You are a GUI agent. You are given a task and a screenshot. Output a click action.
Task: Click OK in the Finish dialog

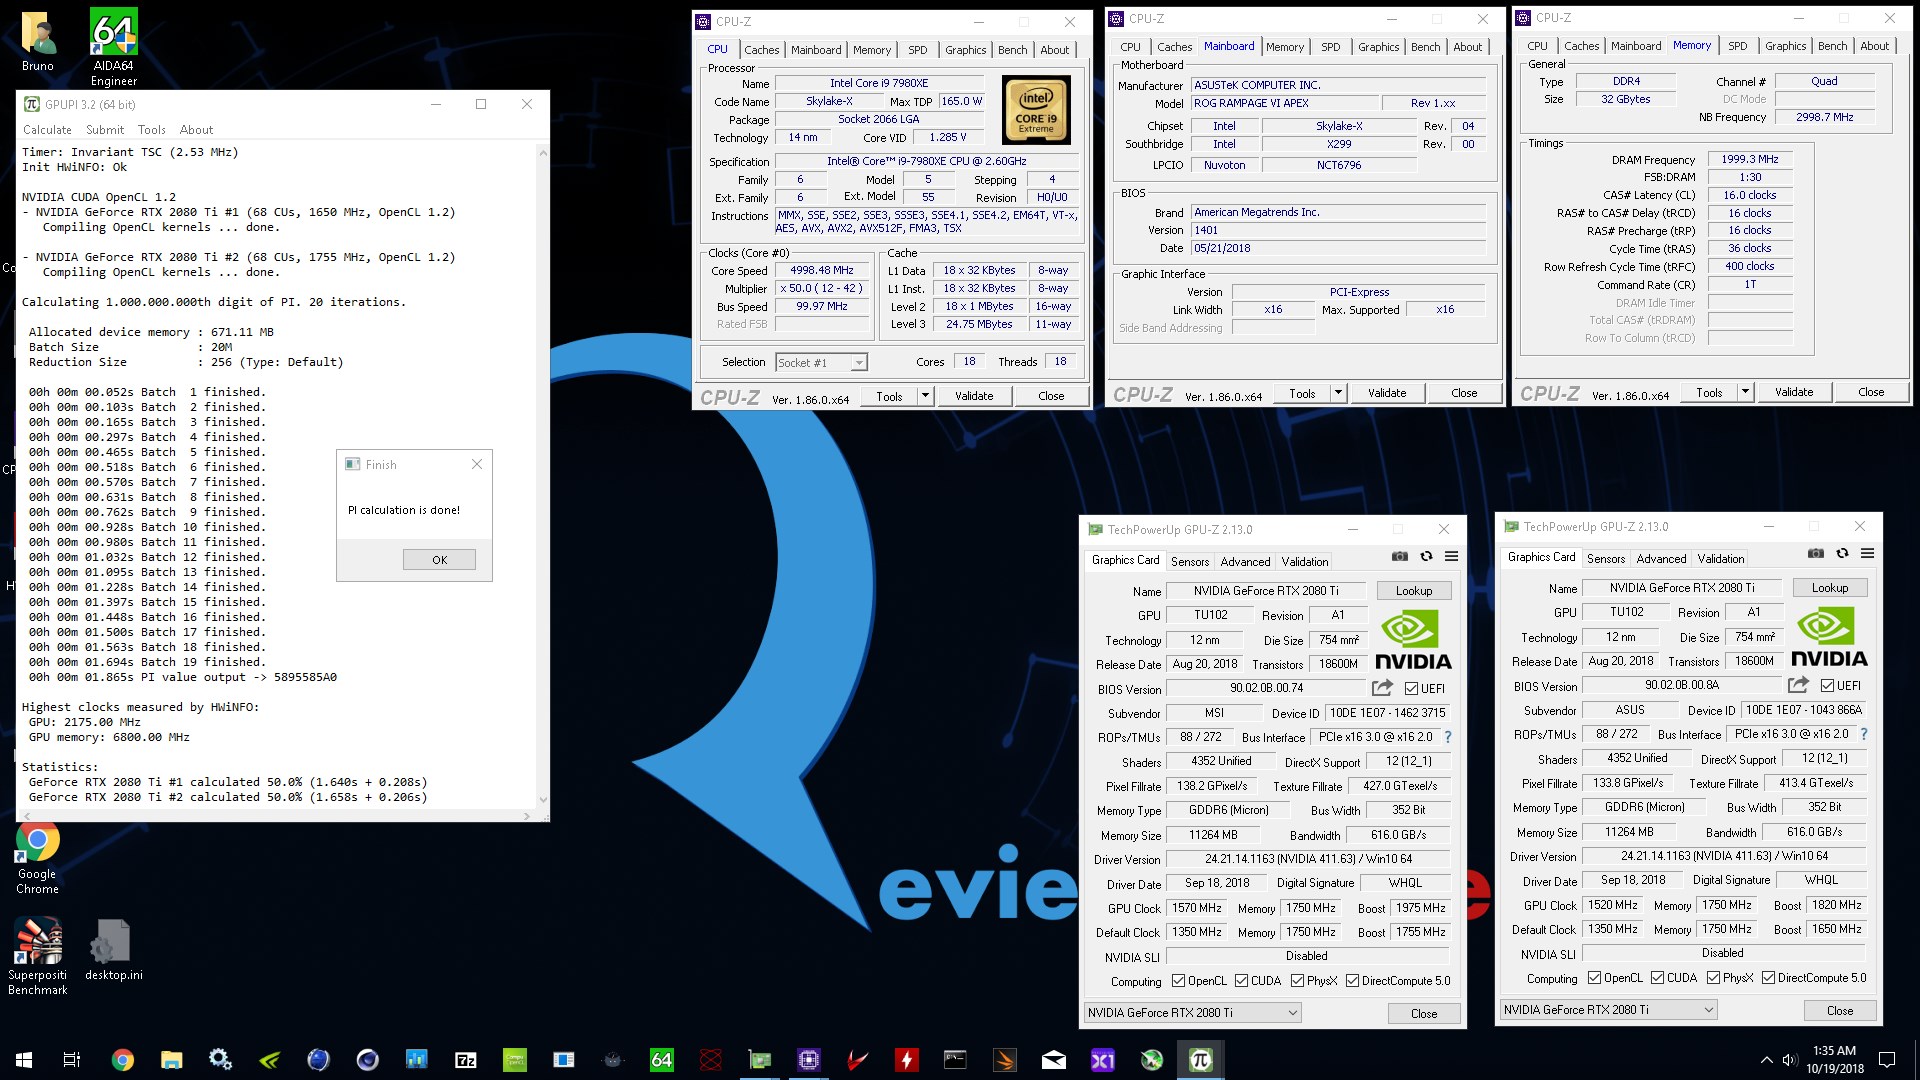coord(439,560)
